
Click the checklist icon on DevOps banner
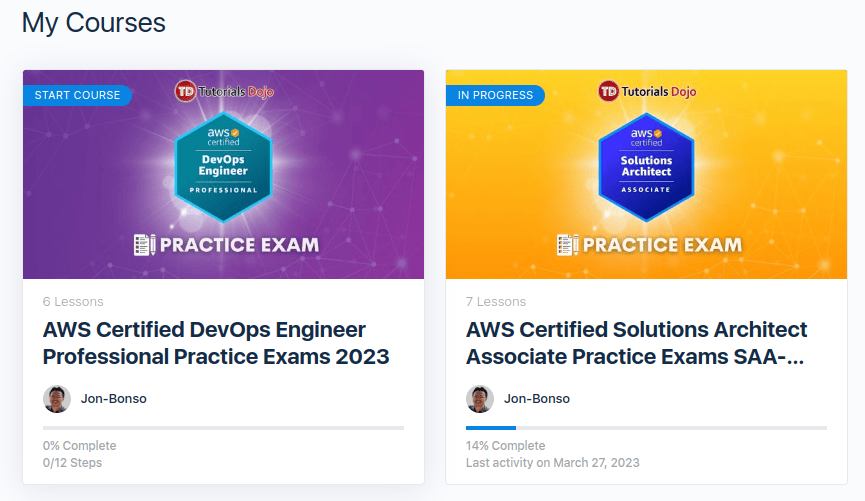click(x=145, y=244)
